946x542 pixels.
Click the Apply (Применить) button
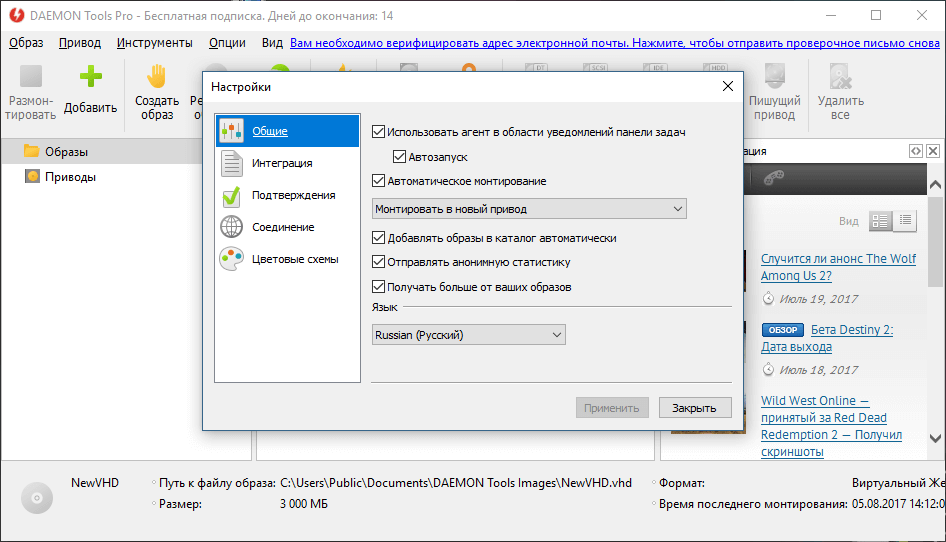(x=612, y=408)
